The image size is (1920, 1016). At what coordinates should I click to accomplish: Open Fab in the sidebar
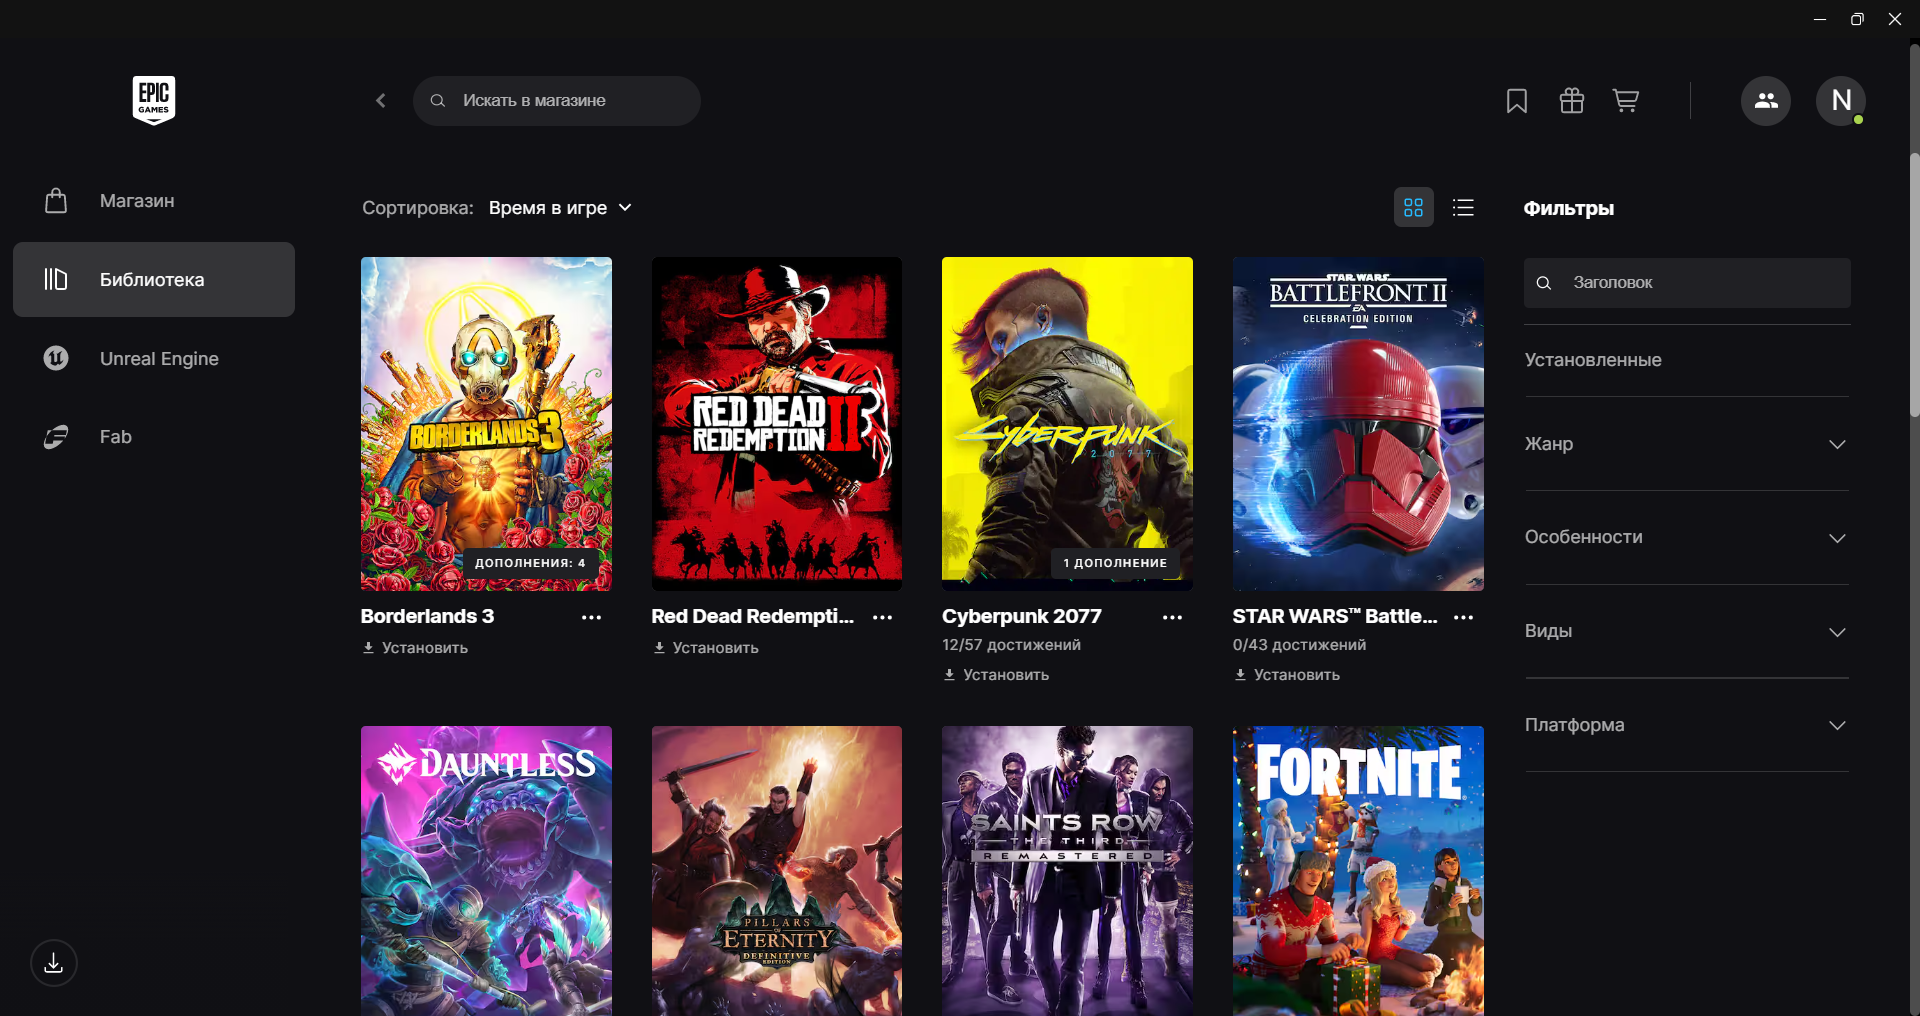point(154,437)
